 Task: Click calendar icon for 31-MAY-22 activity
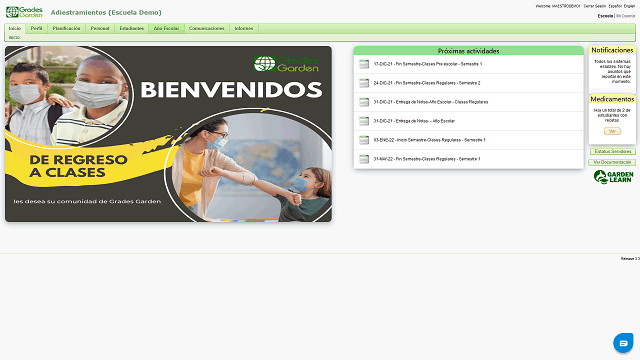click(x=364, y=159)
